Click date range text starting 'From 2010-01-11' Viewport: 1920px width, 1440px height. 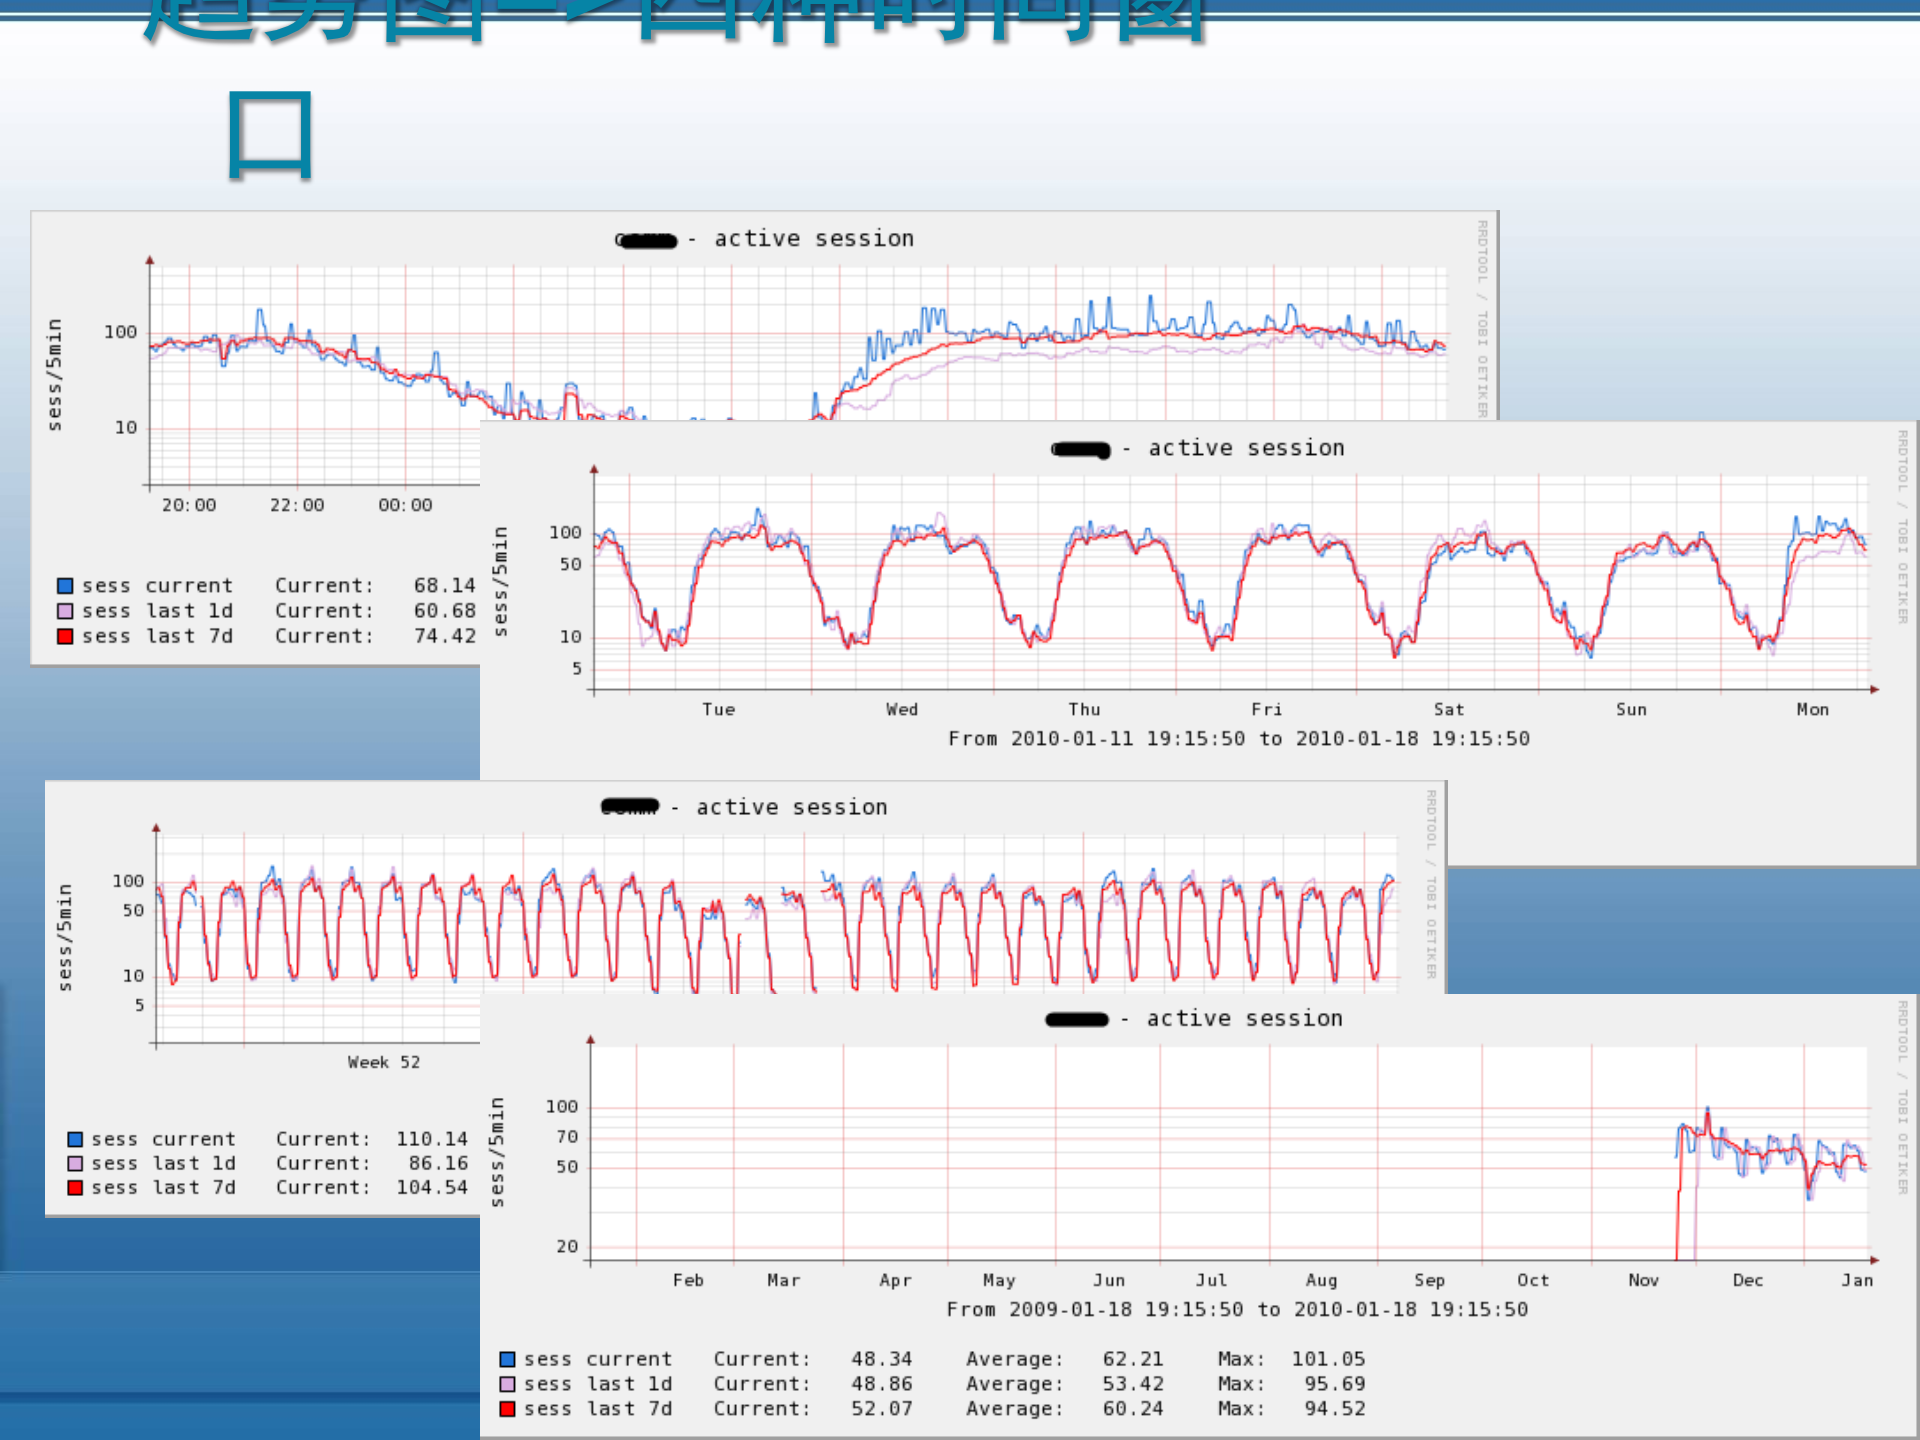tap(1238, 738)
